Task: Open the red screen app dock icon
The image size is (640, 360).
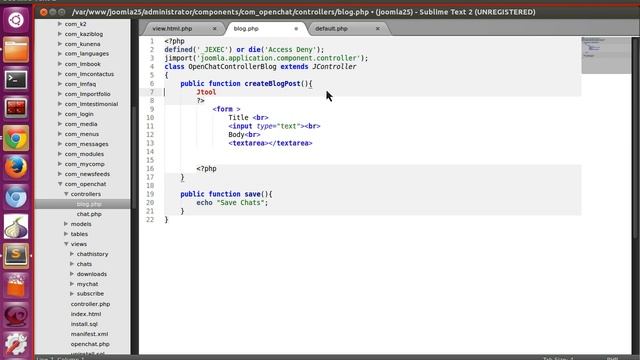Action: coord(16,108)
